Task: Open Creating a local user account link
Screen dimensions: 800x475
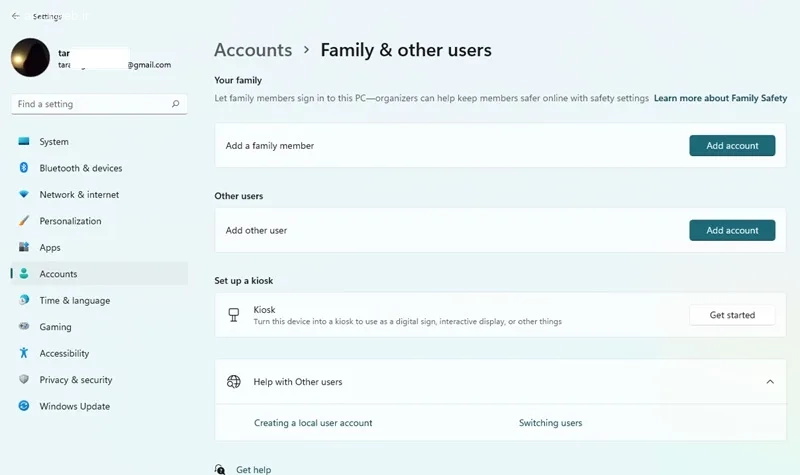Action: click(x=313, y=423)
